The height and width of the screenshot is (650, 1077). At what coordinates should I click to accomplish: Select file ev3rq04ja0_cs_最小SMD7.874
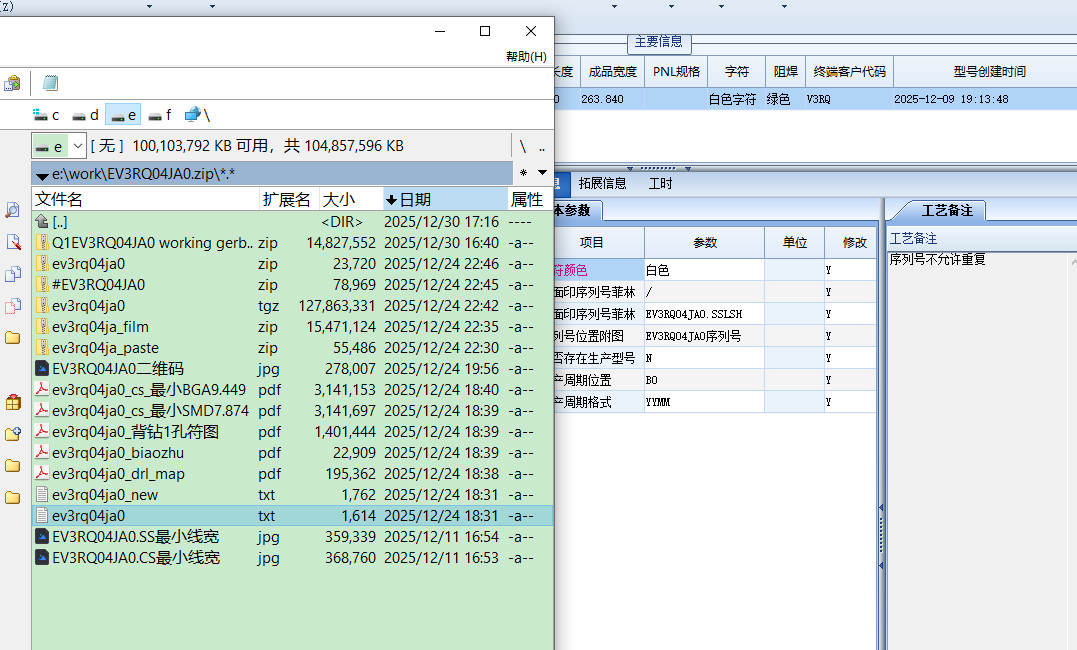(292, 410)
